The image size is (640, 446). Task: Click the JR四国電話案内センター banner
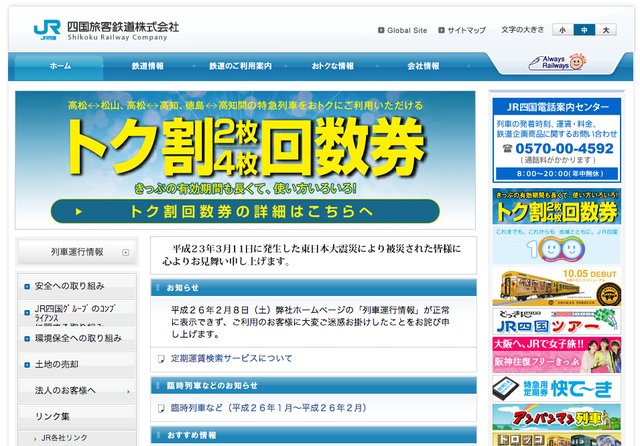[x=557, y=140]
